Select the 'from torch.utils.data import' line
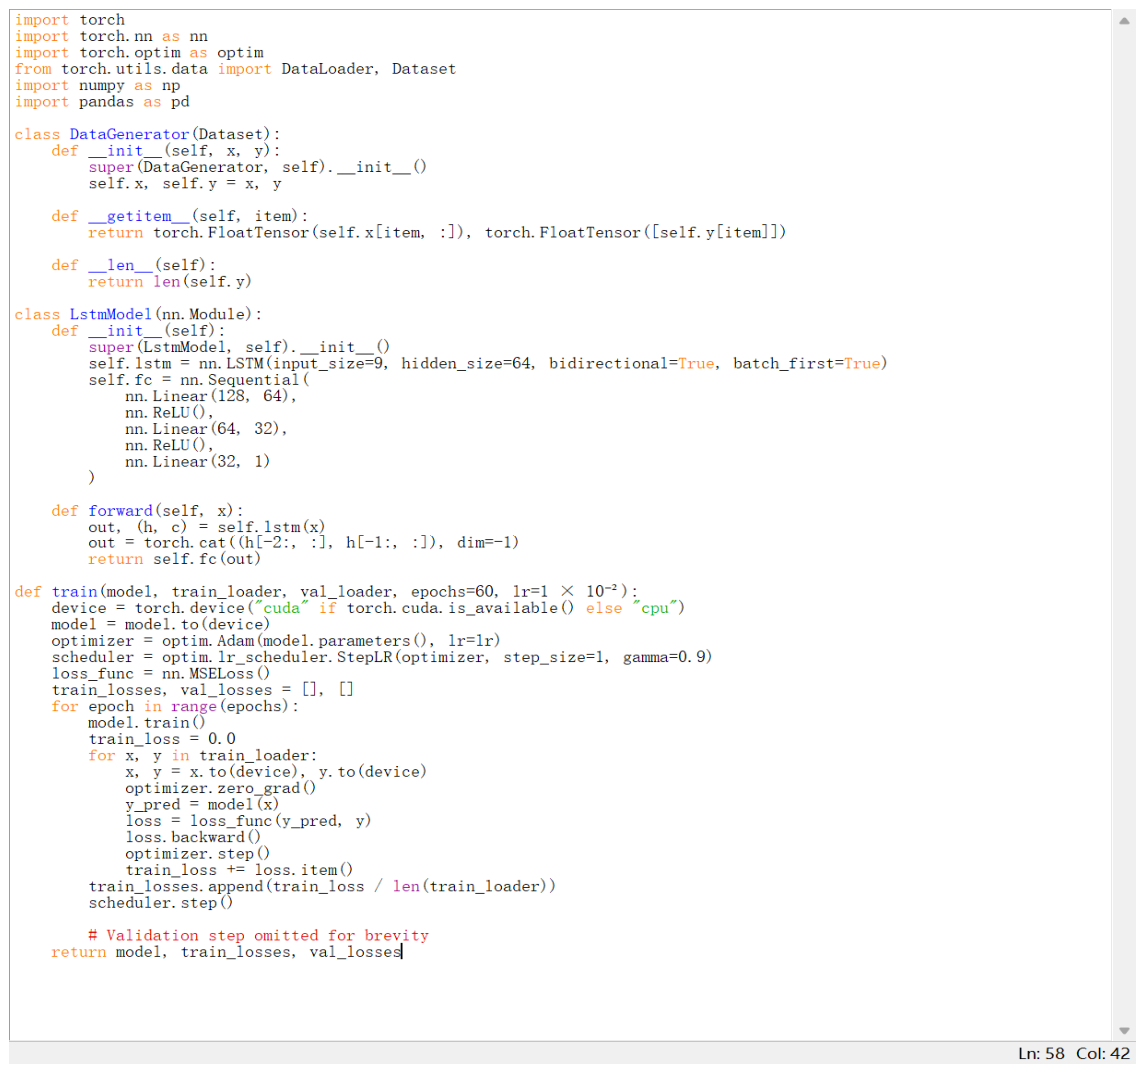 click(x=235, y=69)
